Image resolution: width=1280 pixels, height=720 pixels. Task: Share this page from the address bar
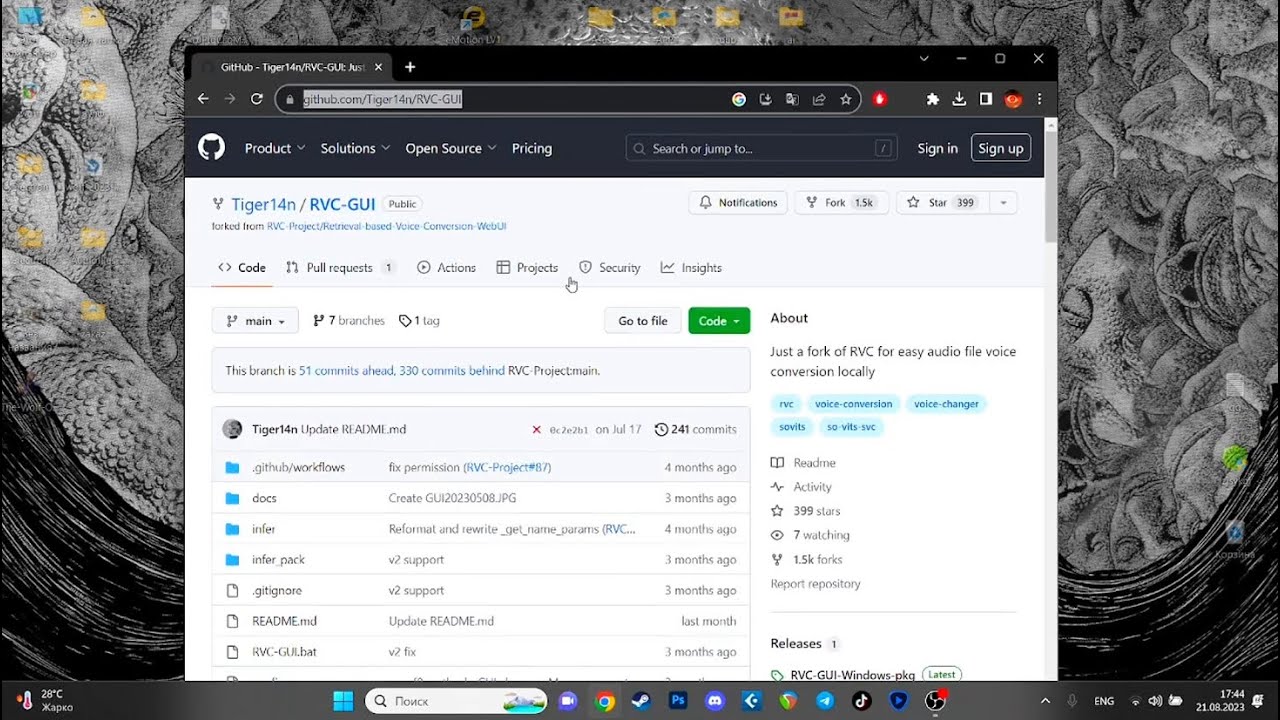[819, 99]
